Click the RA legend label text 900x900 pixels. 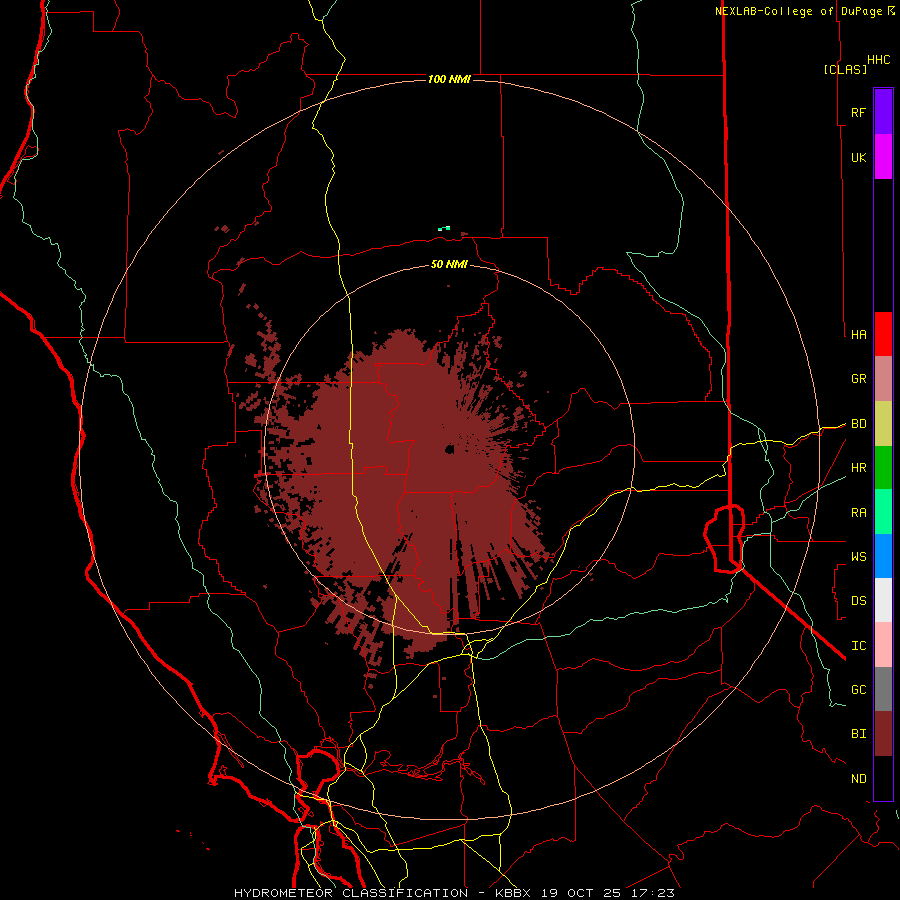click(x=858, y=513)
